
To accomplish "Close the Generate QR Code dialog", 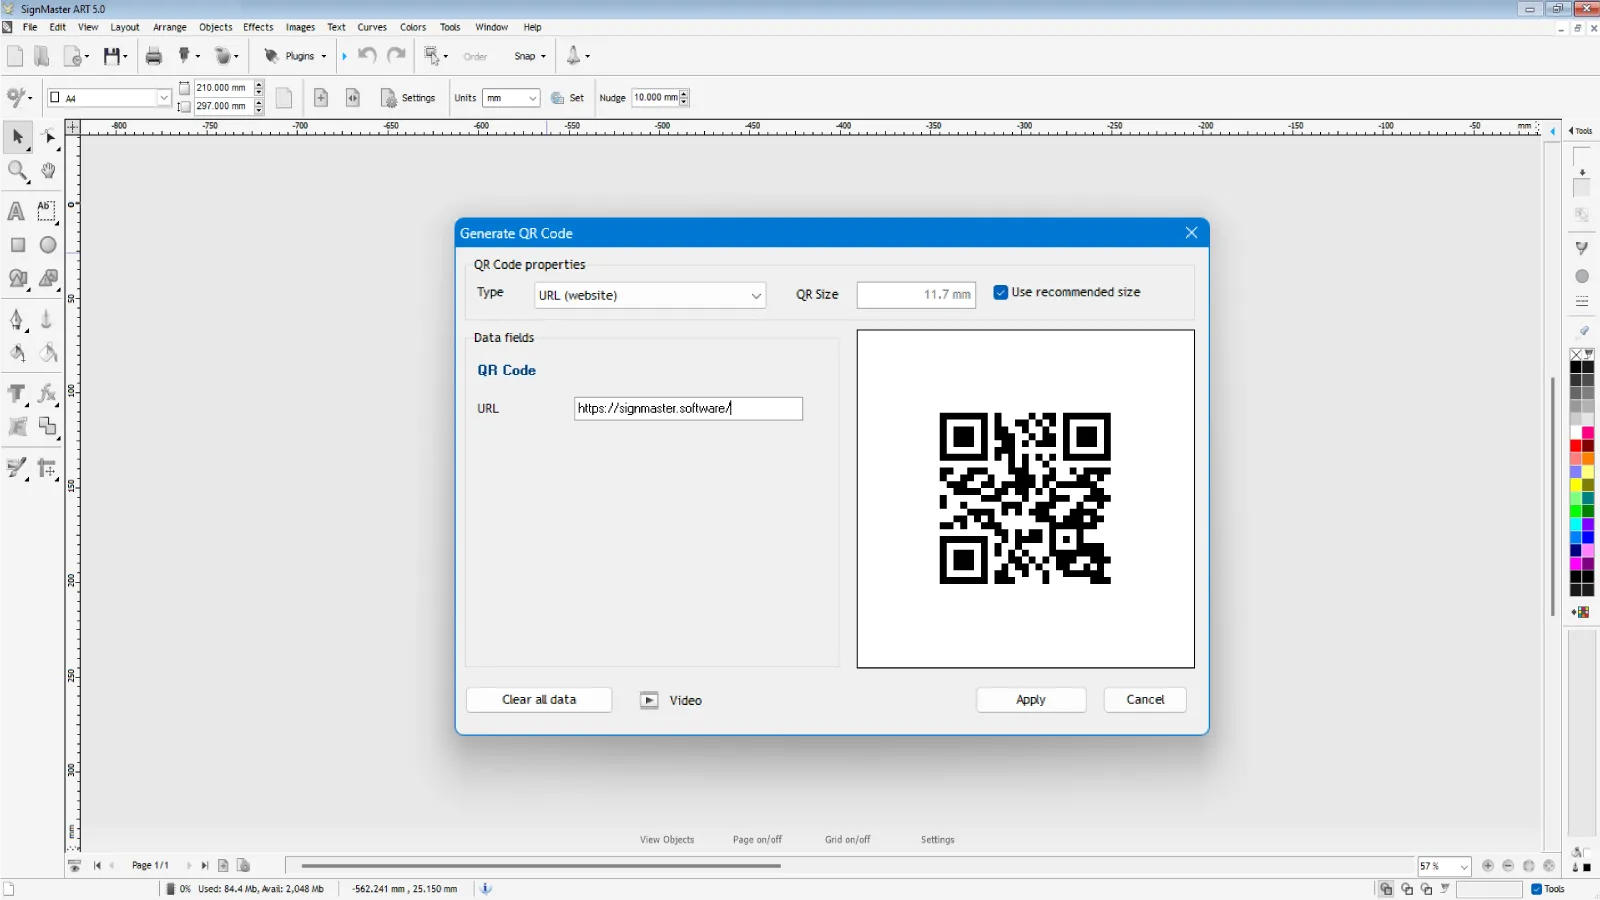I will [1191, 233].
